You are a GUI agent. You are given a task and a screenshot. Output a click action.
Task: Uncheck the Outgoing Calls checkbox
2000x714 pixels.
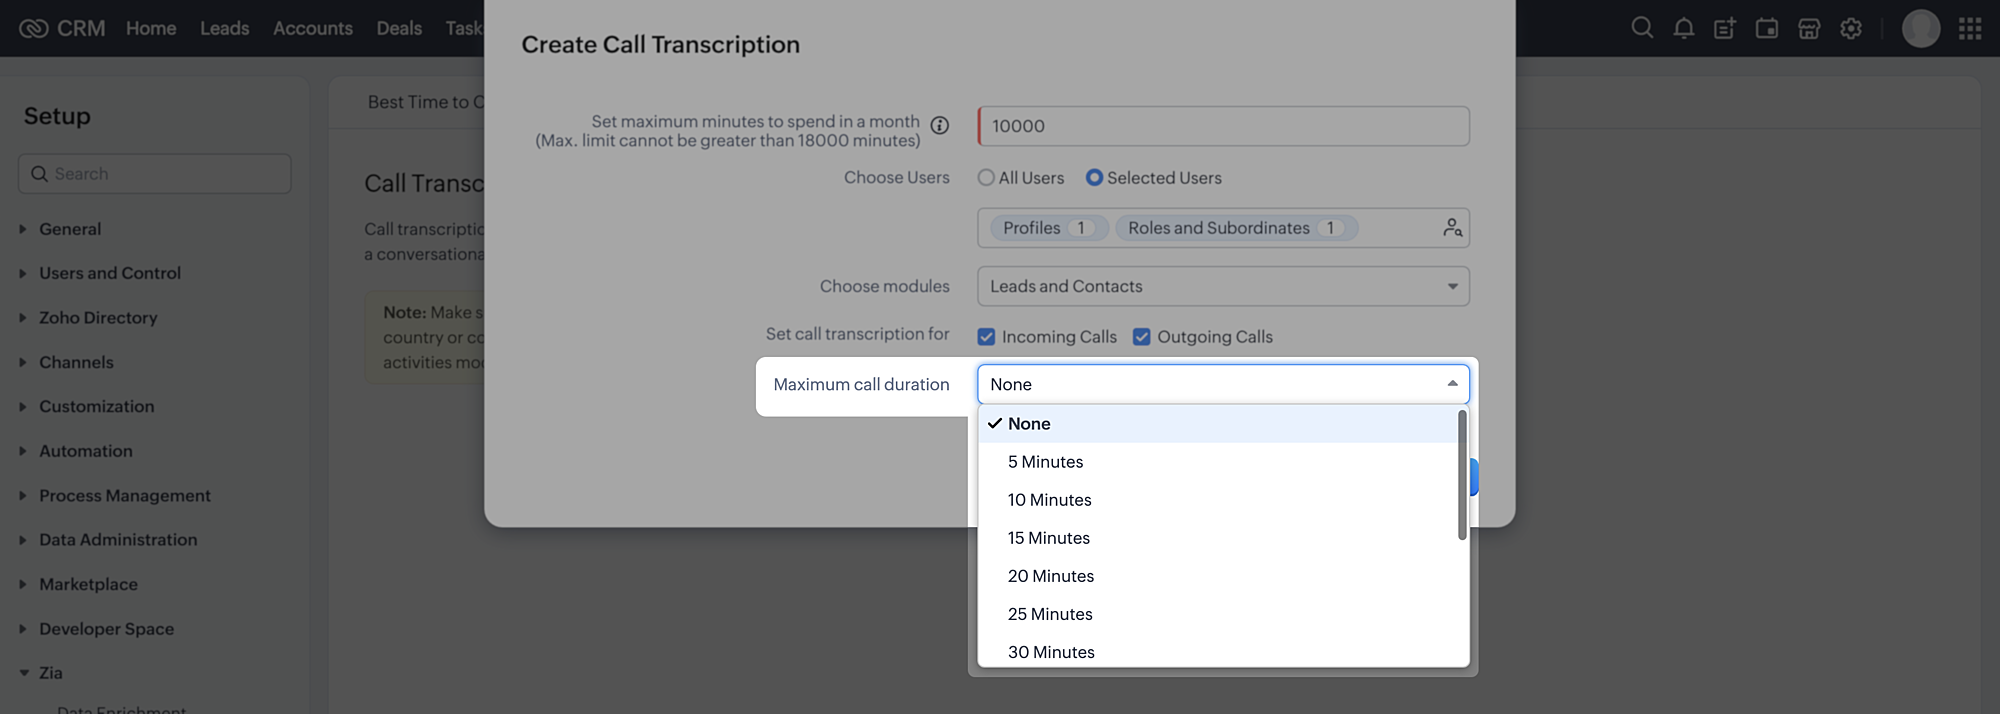1141,337
